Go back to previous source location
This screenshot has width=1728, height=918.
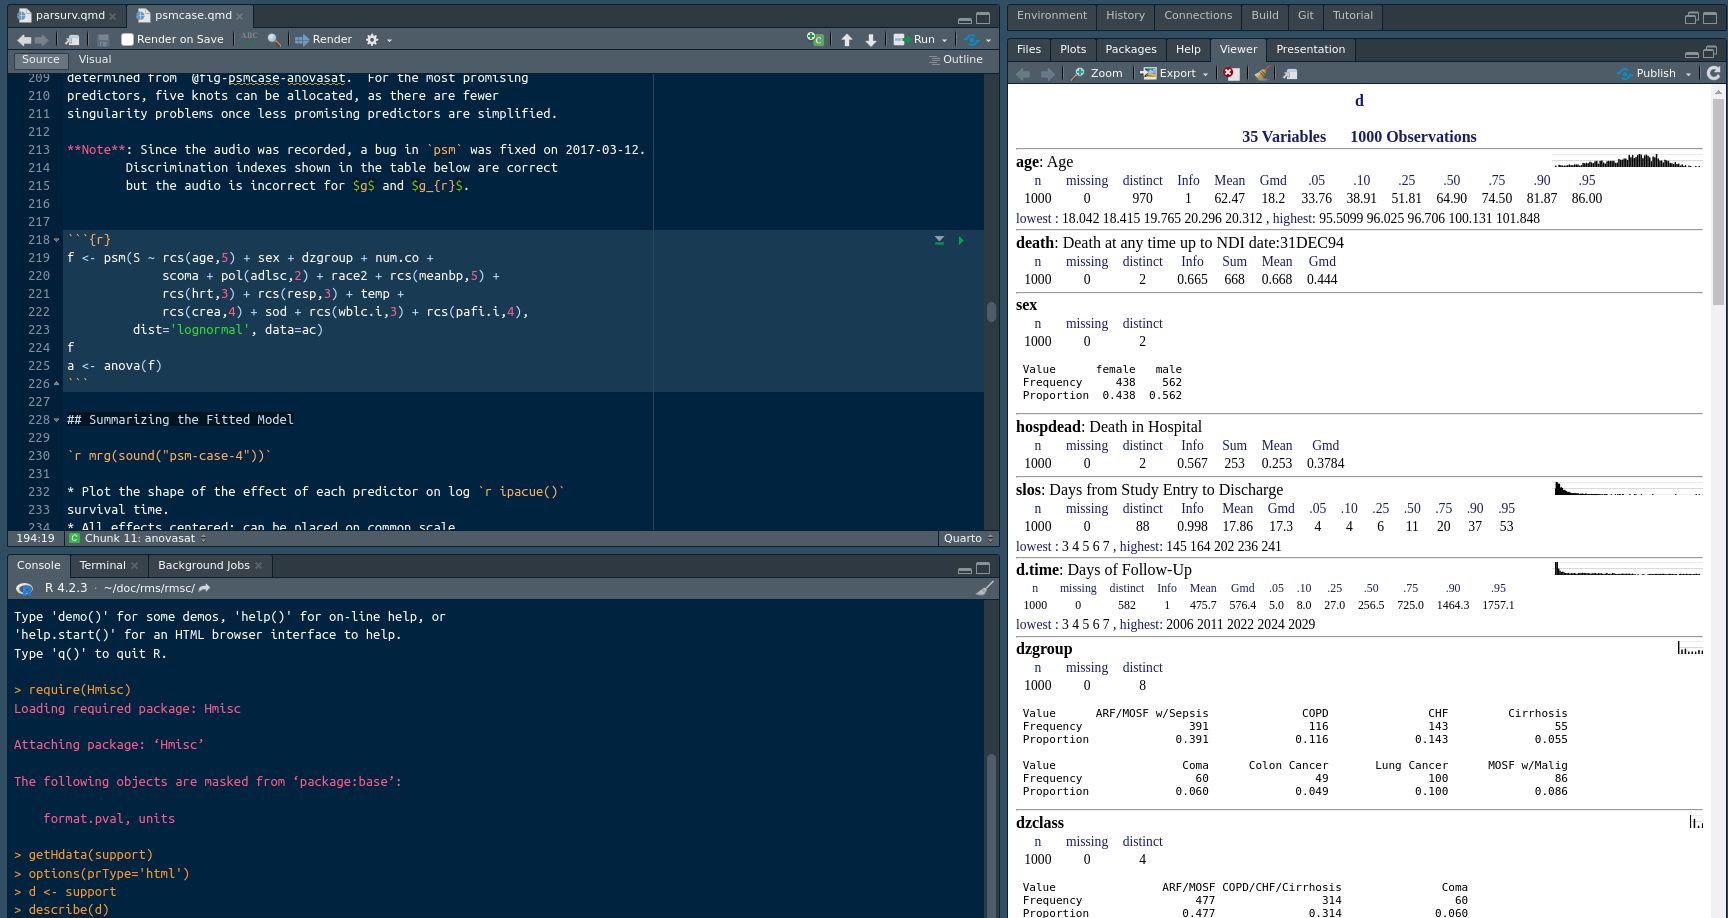pyautogui.click(x=24, y=40)
